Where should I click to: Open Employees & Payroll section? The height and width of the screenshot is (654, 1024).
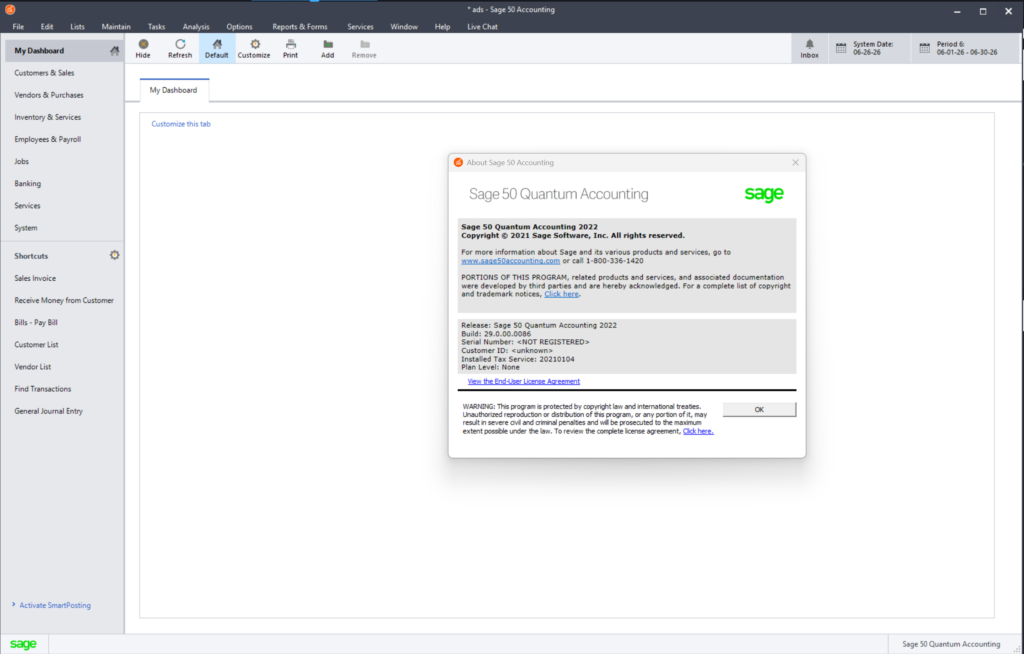48,140
